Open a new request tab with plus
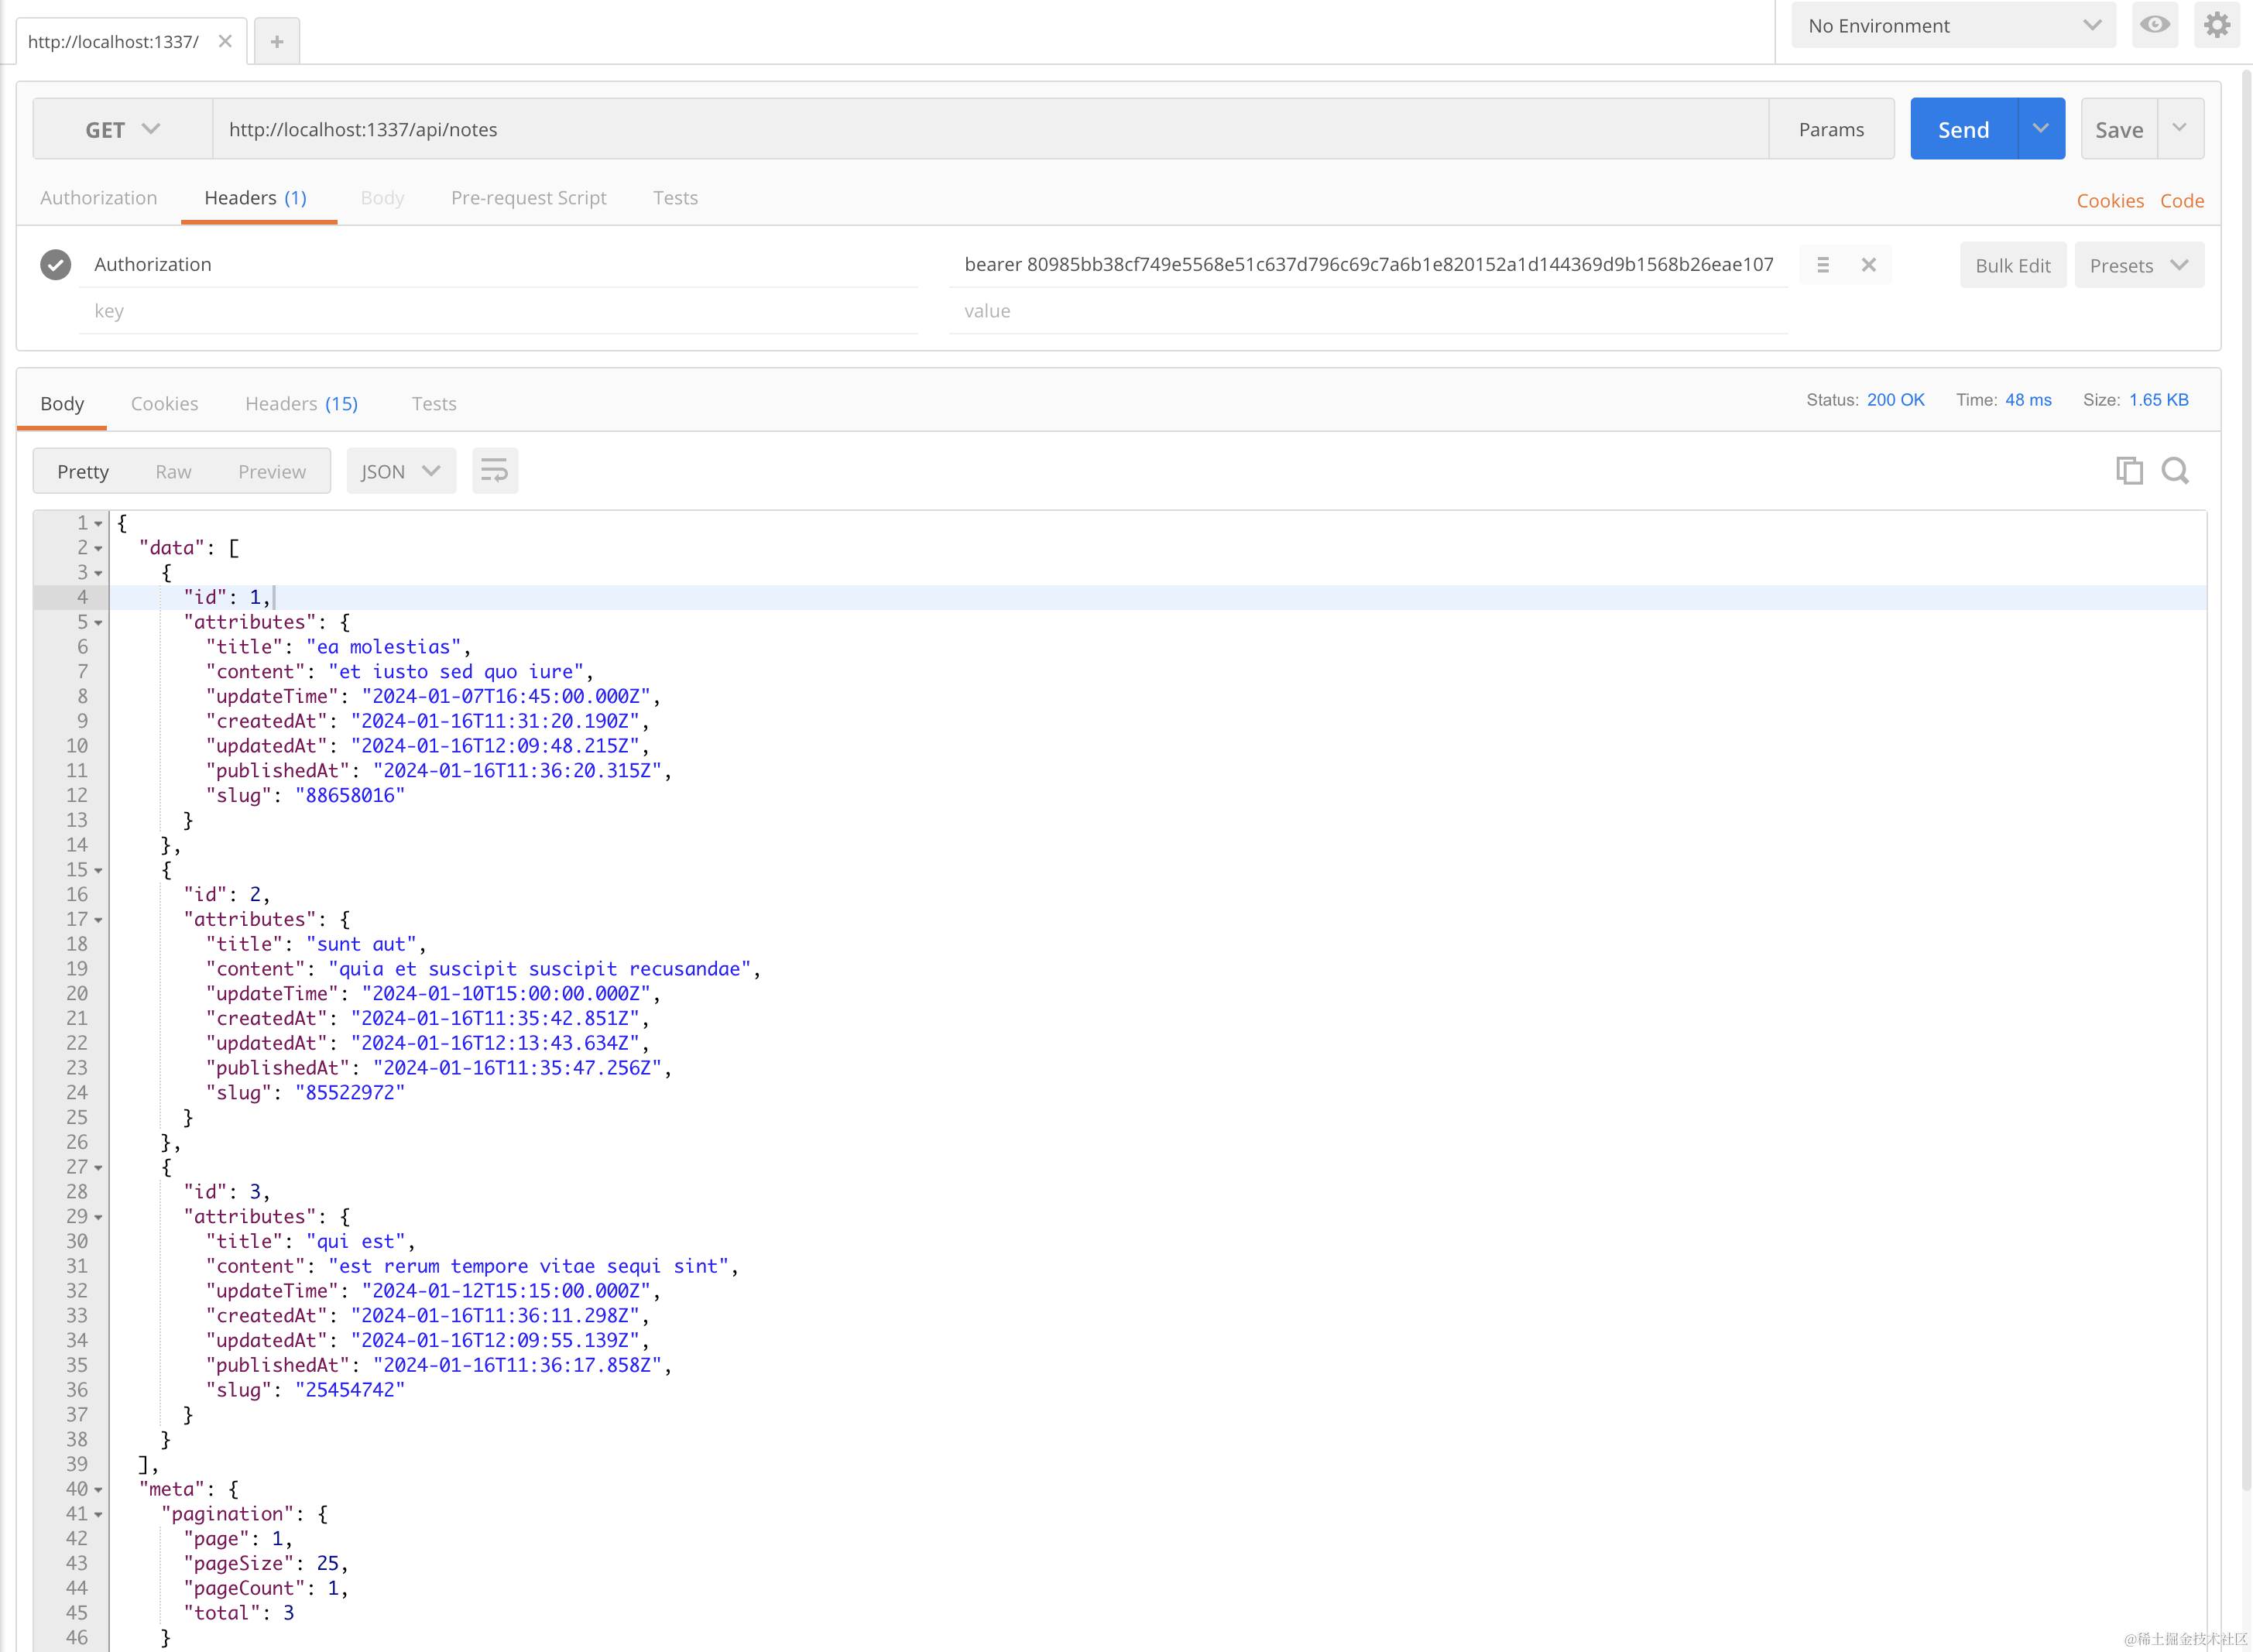 277,41
